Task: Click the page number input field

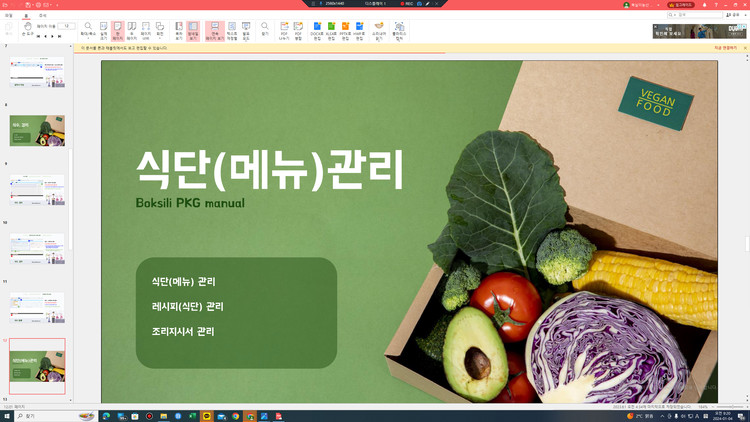Action: (66, 26)
